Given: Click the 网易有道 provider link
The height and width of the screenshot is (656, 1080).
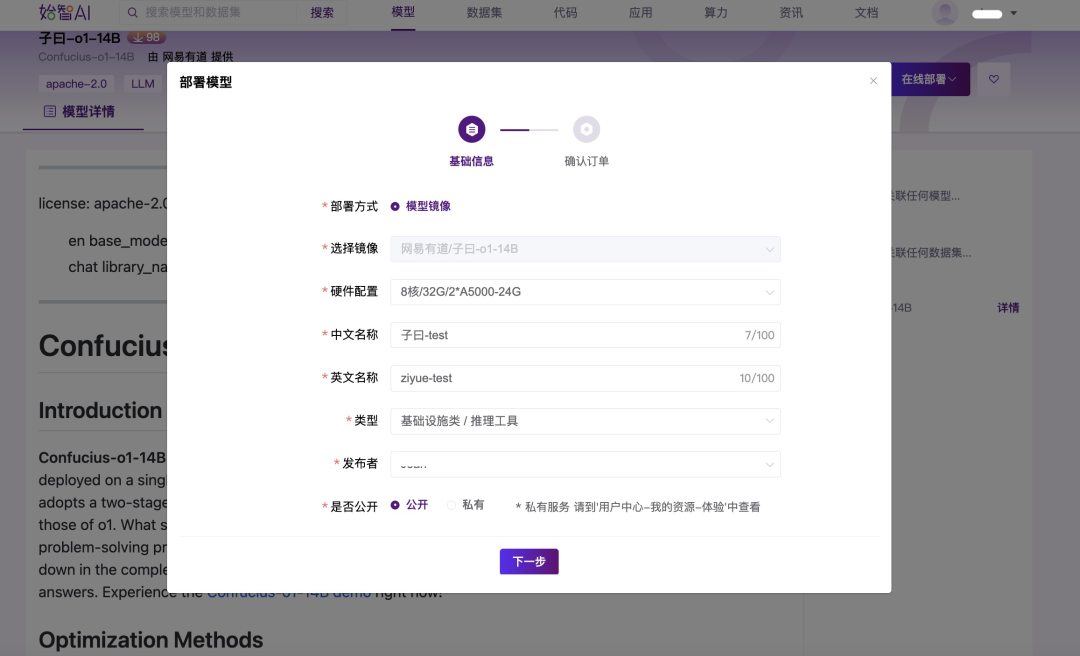Looking at the screenshot, I should click(185, 57).
